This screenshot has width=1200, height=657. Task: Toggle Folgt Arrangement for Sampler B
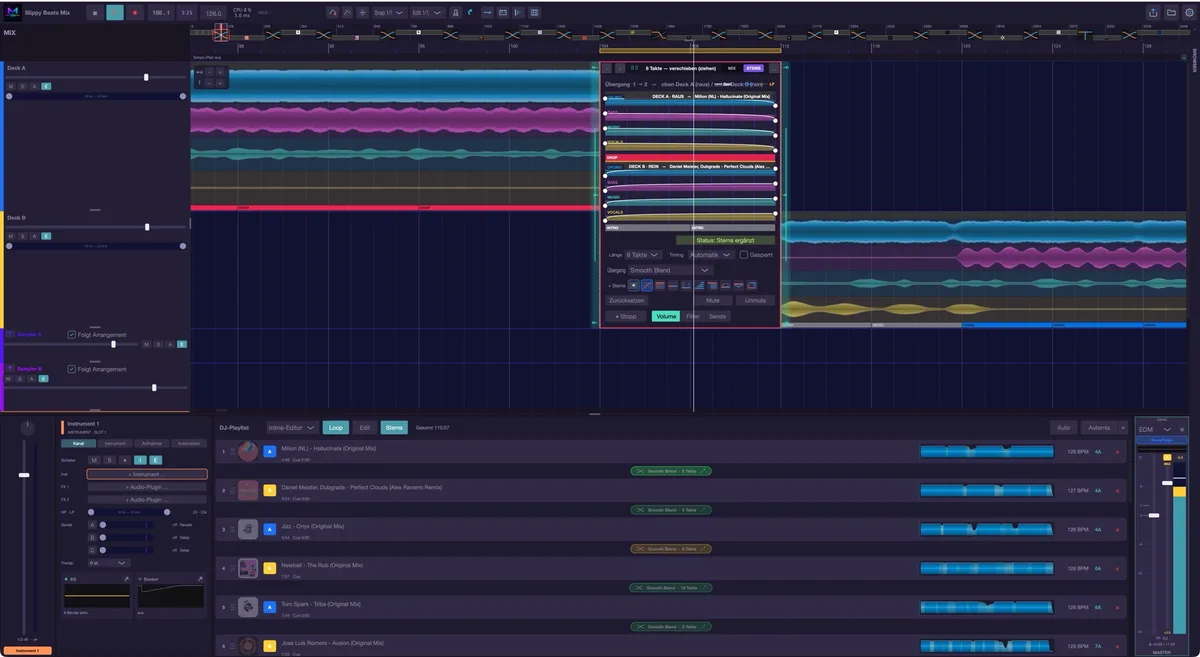pyautogui.click(x=71, y=369)
